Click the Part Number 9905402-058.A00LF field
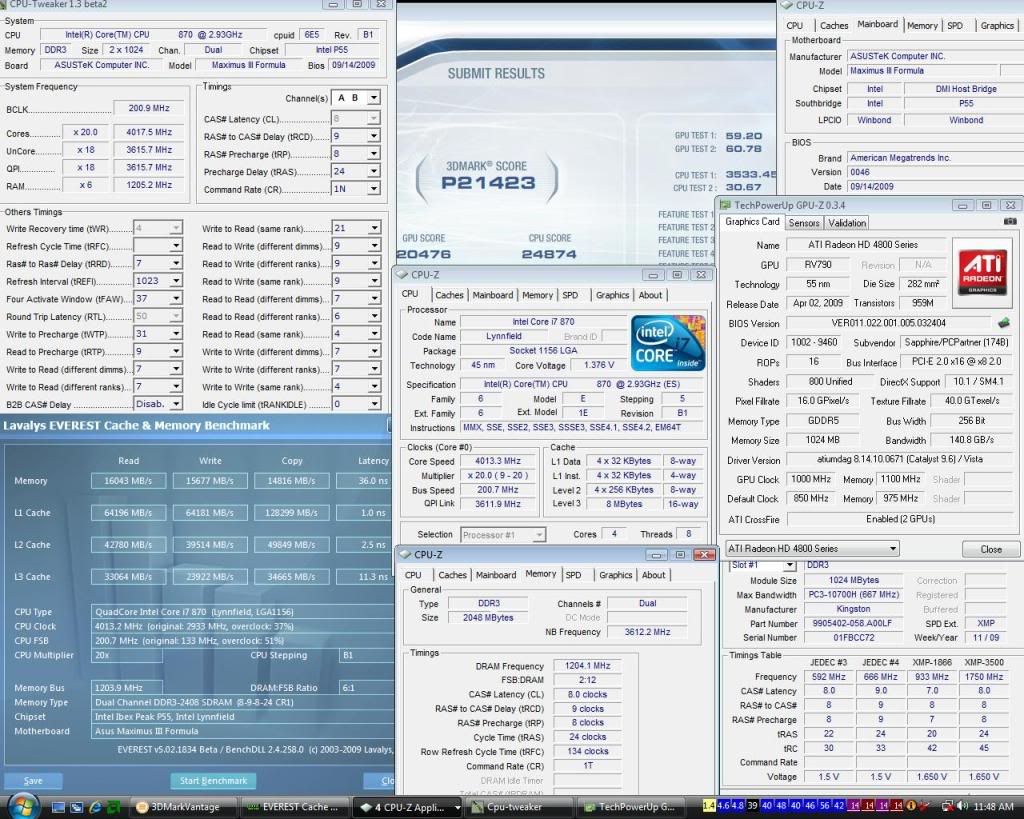 [852, 624]
